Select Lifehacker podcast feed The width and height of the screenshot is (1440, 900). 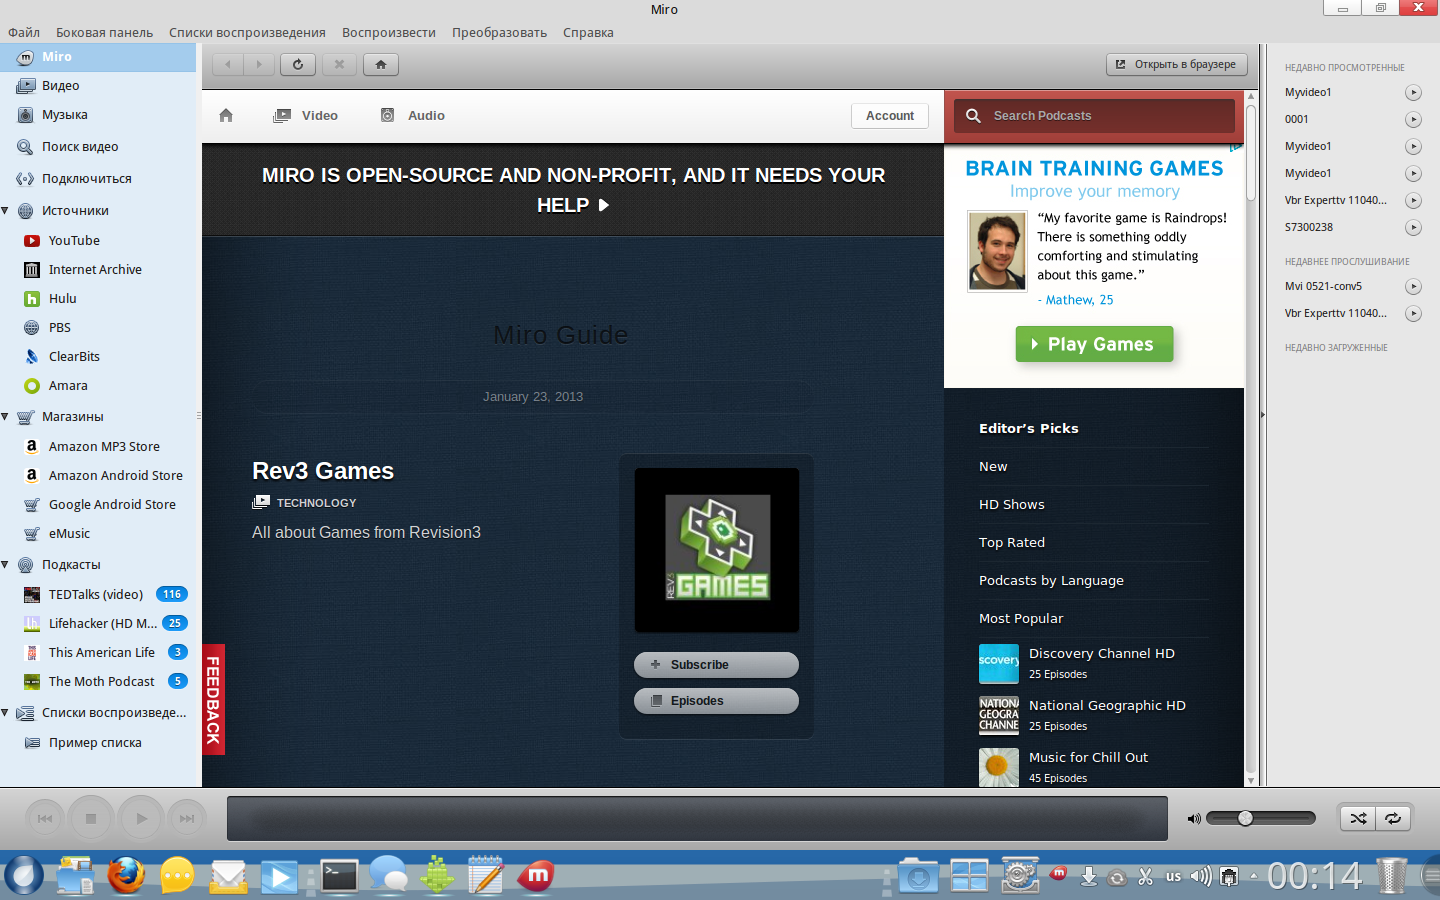100,624
